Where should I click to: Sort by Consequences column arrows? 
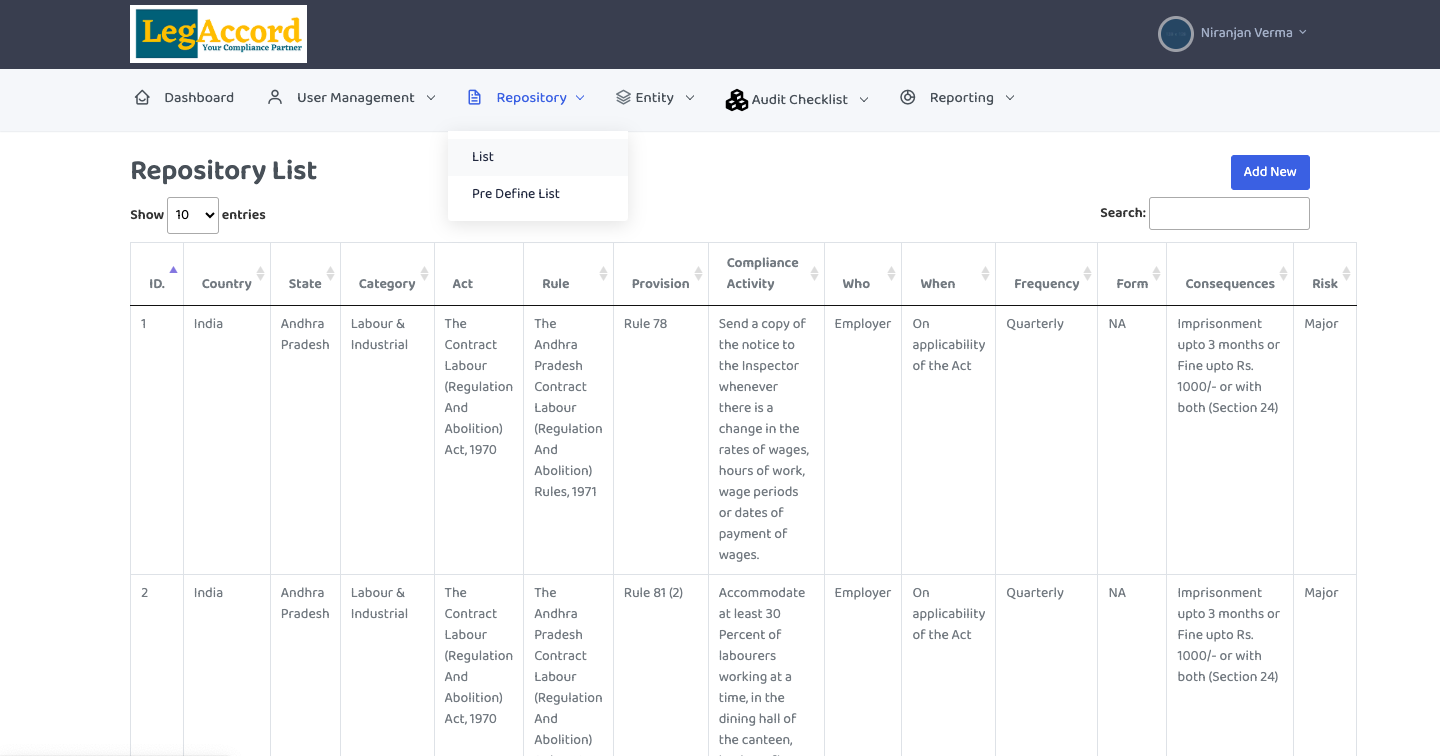(1284, 273)
